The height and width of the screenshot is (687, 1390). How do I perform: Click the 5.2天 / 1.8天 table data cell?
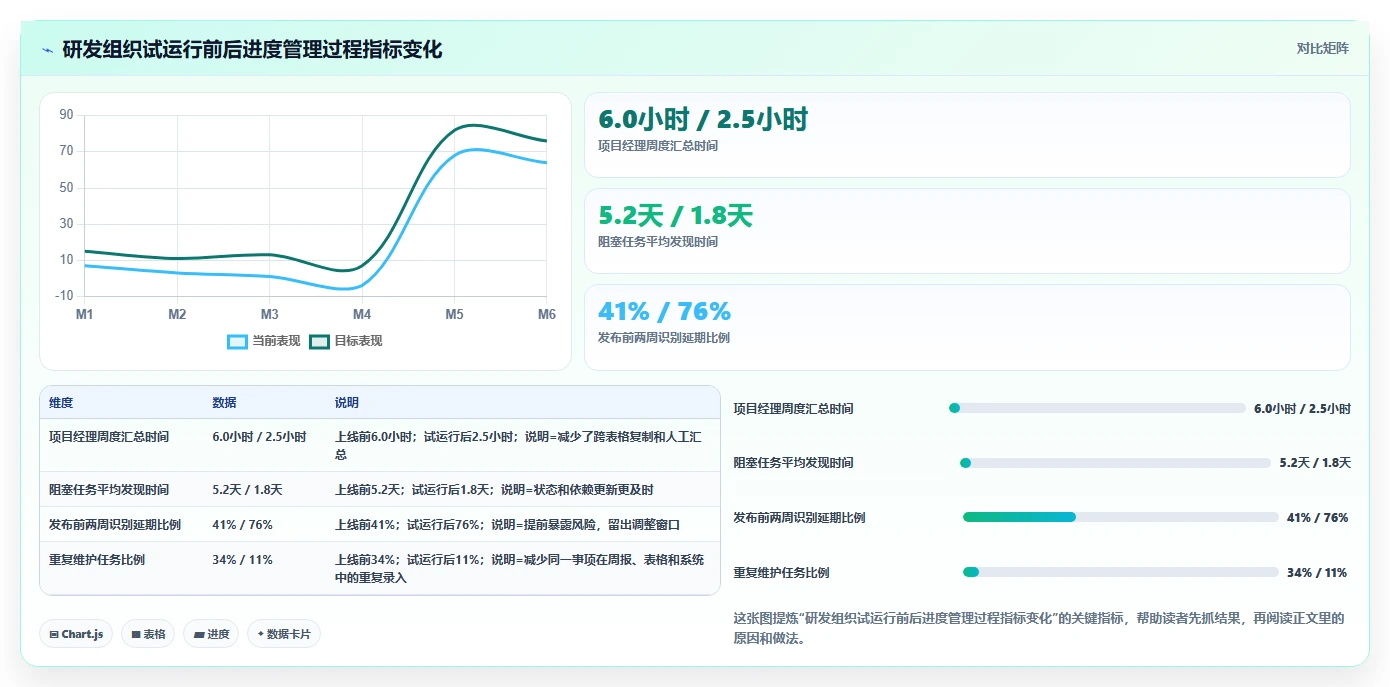(x=247, y=490)
